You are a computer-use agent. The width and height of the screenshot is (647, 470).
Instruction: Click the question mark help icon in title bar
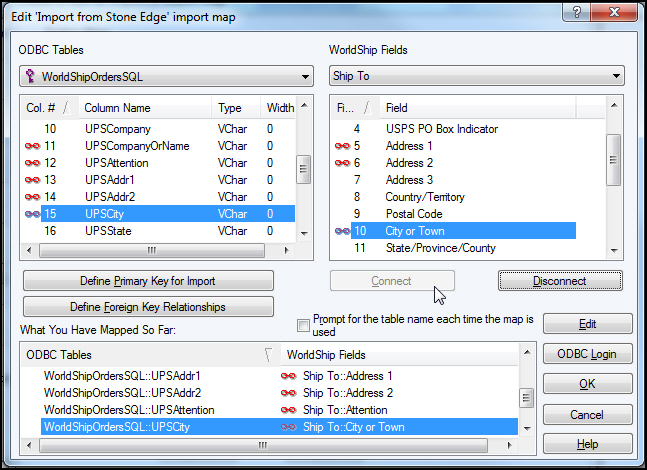(577, 12)
